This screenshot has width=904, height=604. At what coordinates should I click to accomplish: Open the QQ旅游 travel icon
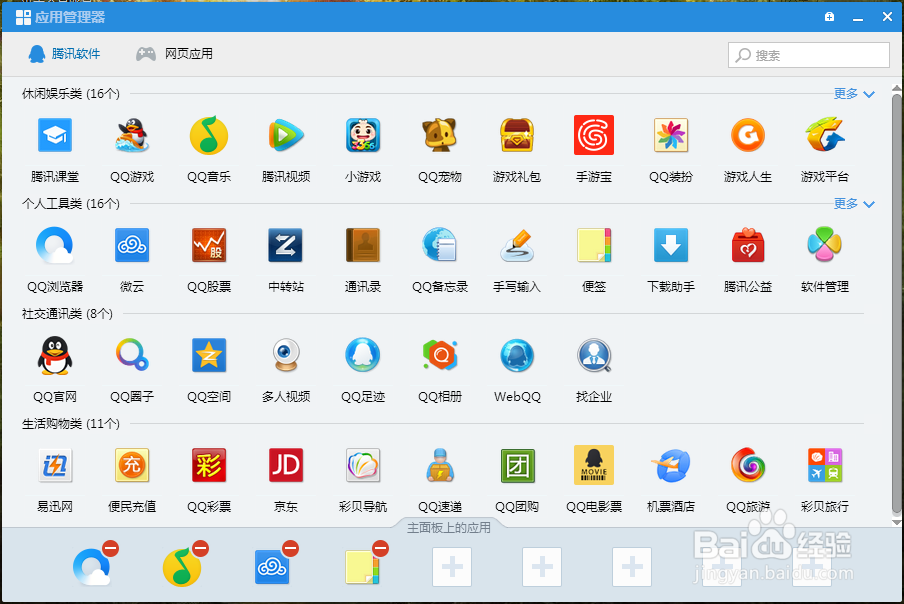point(748,465)
